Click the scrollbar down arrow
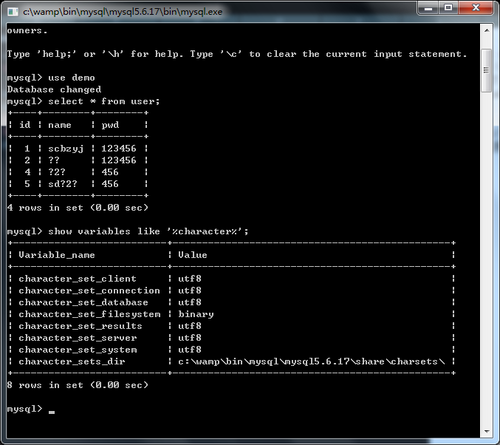Viewport: 500px width, 445px height. [486, 431]
